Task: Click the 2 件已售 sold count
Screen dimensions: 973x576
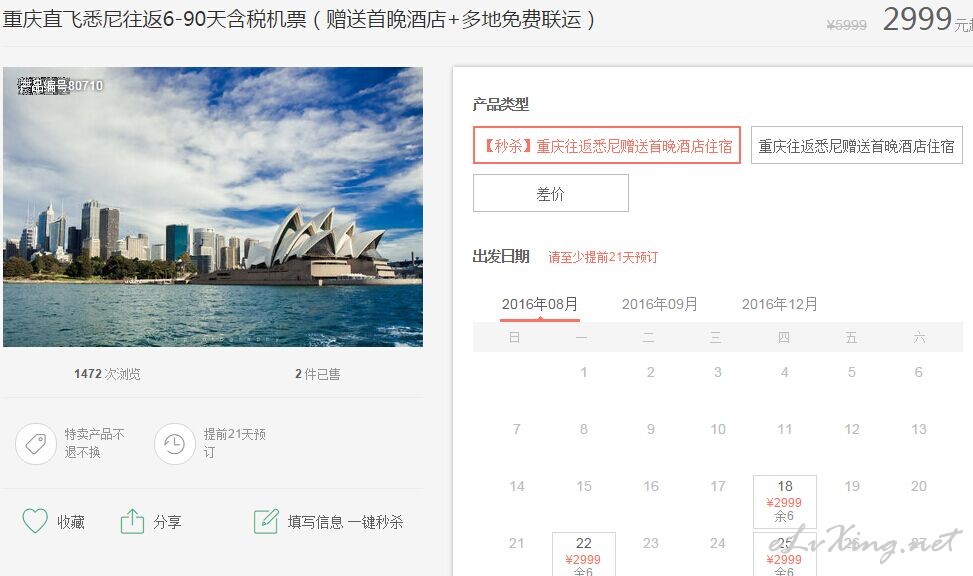Action: pyautogui.click(x=318, y=374)
